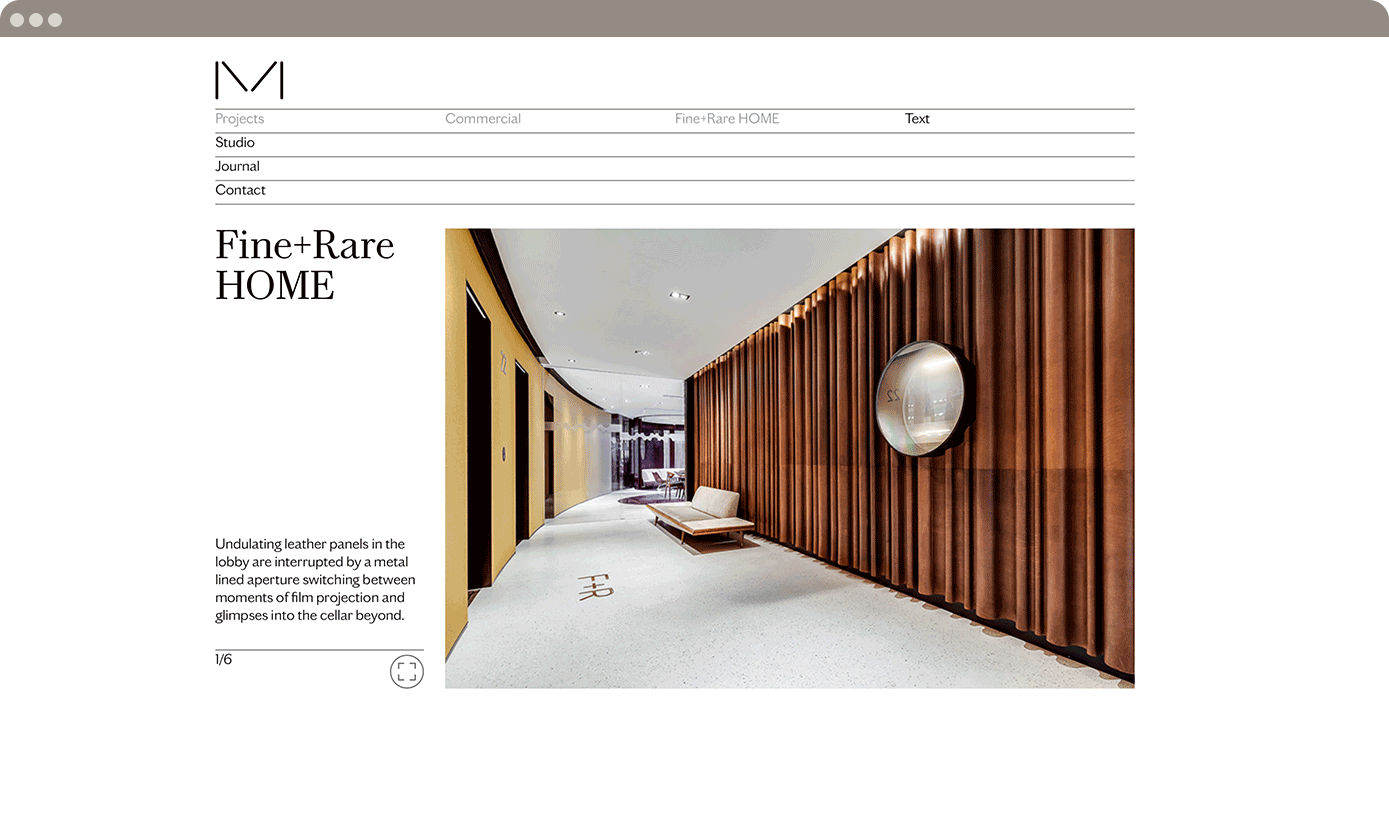Screen dimensions: 1389x822
Task: Click the 1/6 slide counter
Action: coord(223,660)
